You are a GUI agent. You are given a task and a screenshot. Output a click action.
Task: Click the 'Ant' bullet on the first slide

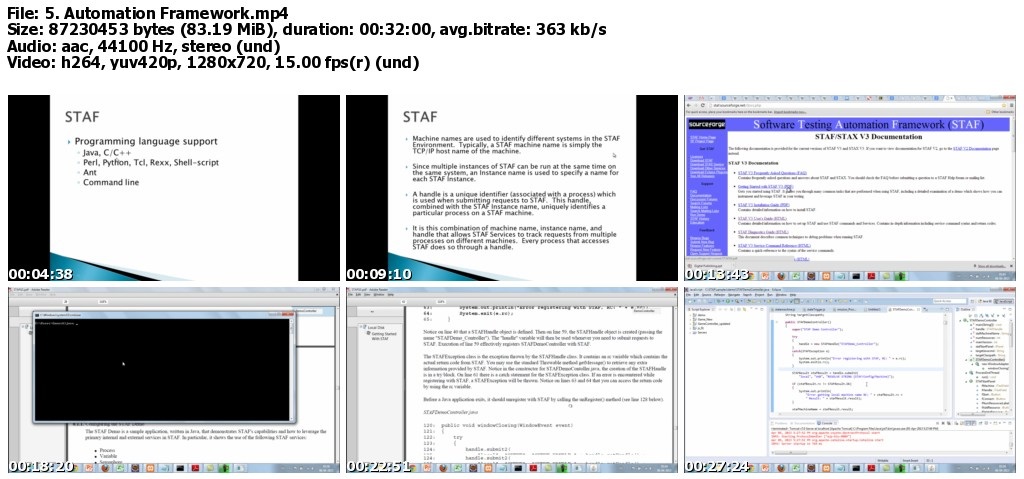(89, 173)
